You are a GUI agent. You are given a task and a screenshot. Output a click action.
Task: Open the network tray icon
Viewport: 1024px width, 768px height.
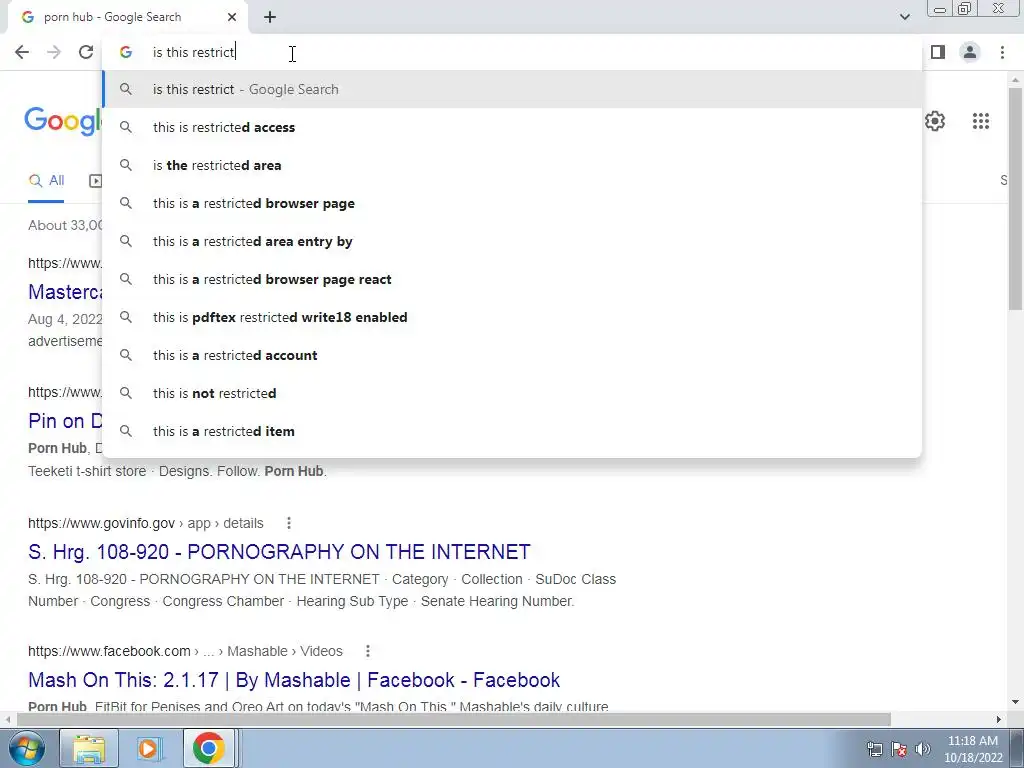(874, 749)
